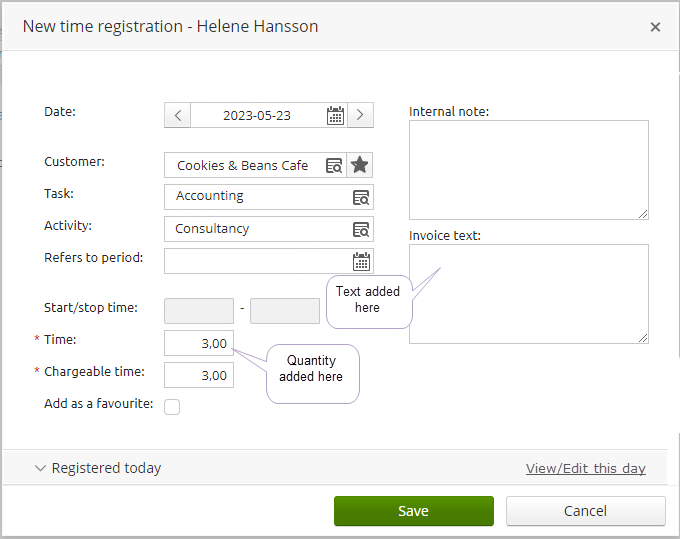680x539 pixels.
Task: Go to the next date arrow
Action: (360, 115)
